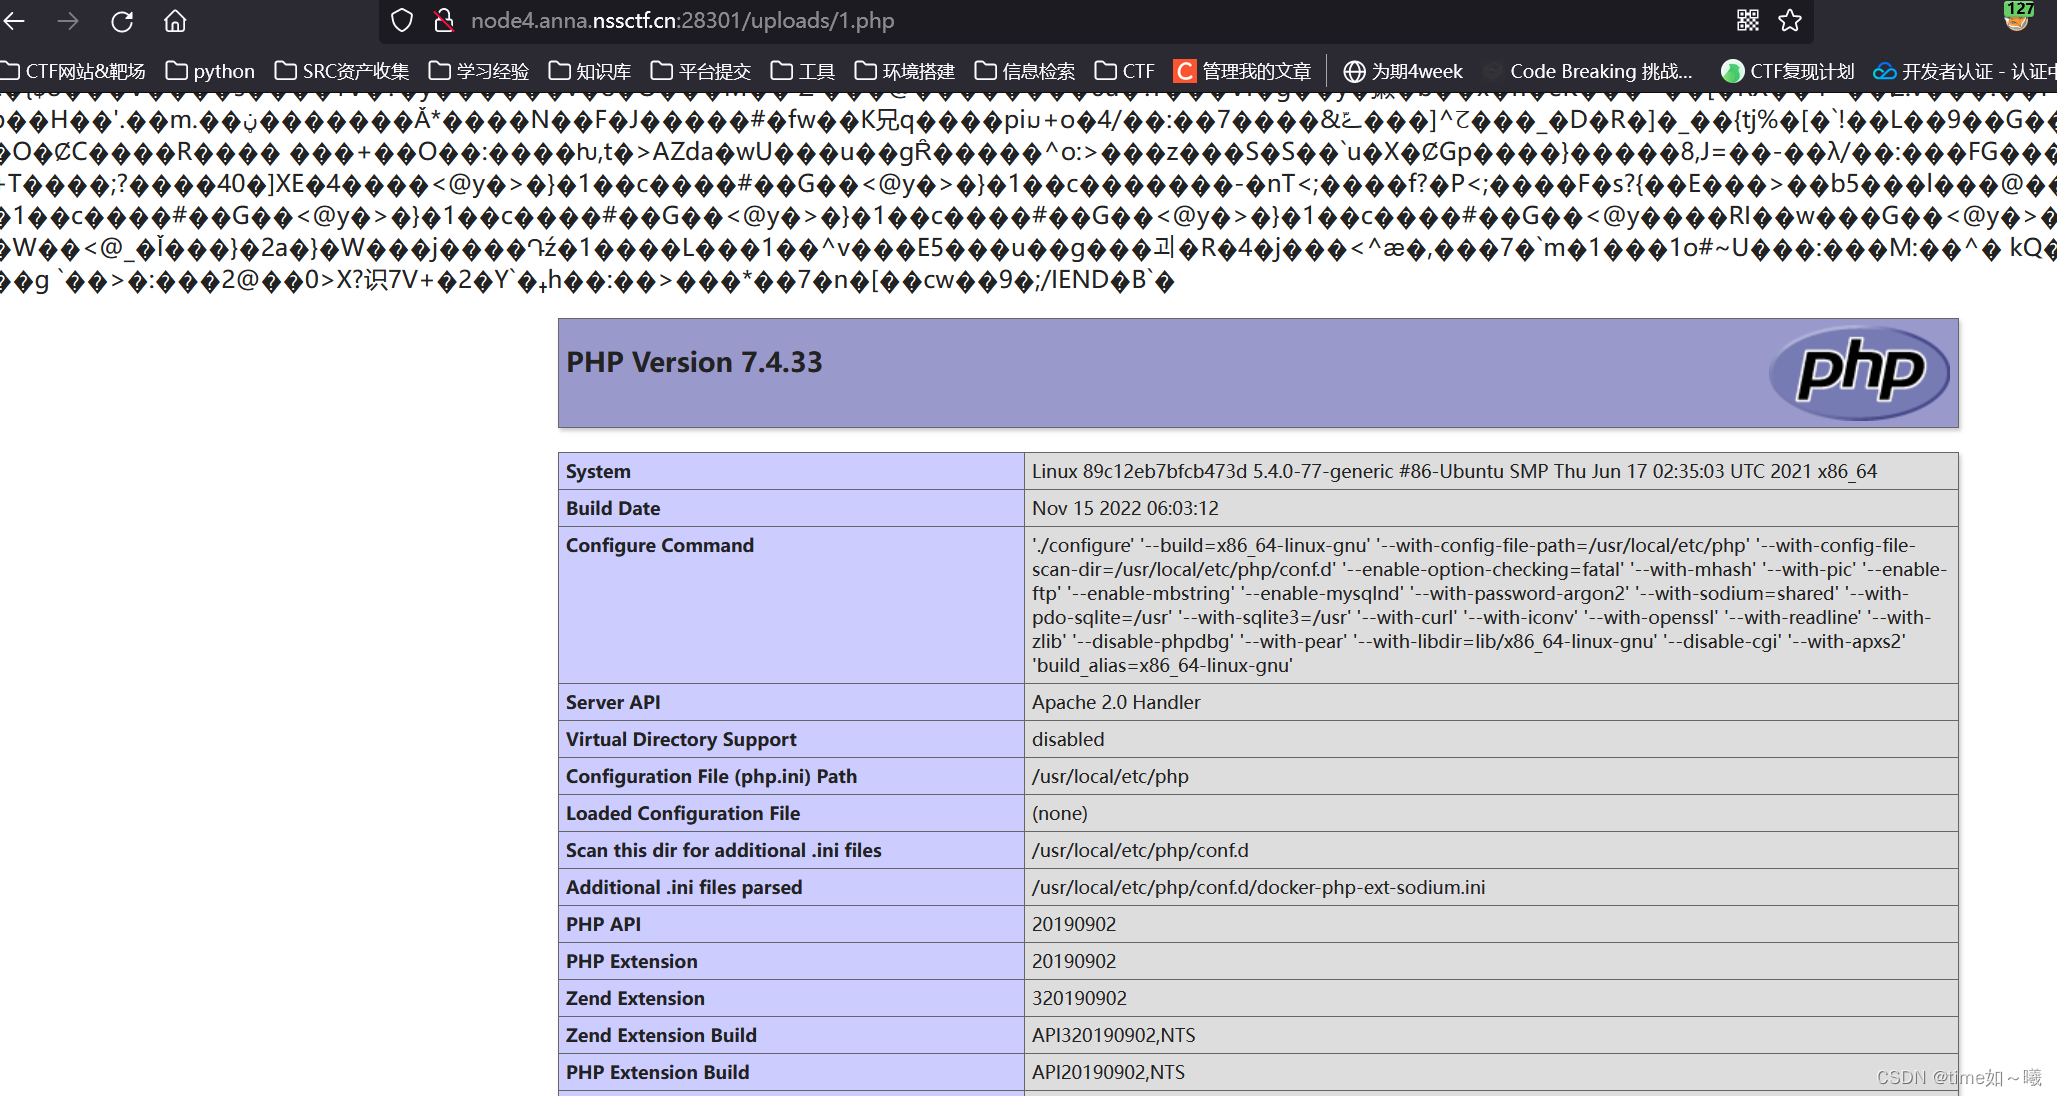Open the 环境搭建 bookmark folder
The image size is (2057, 1096).
tap(905, 71)
